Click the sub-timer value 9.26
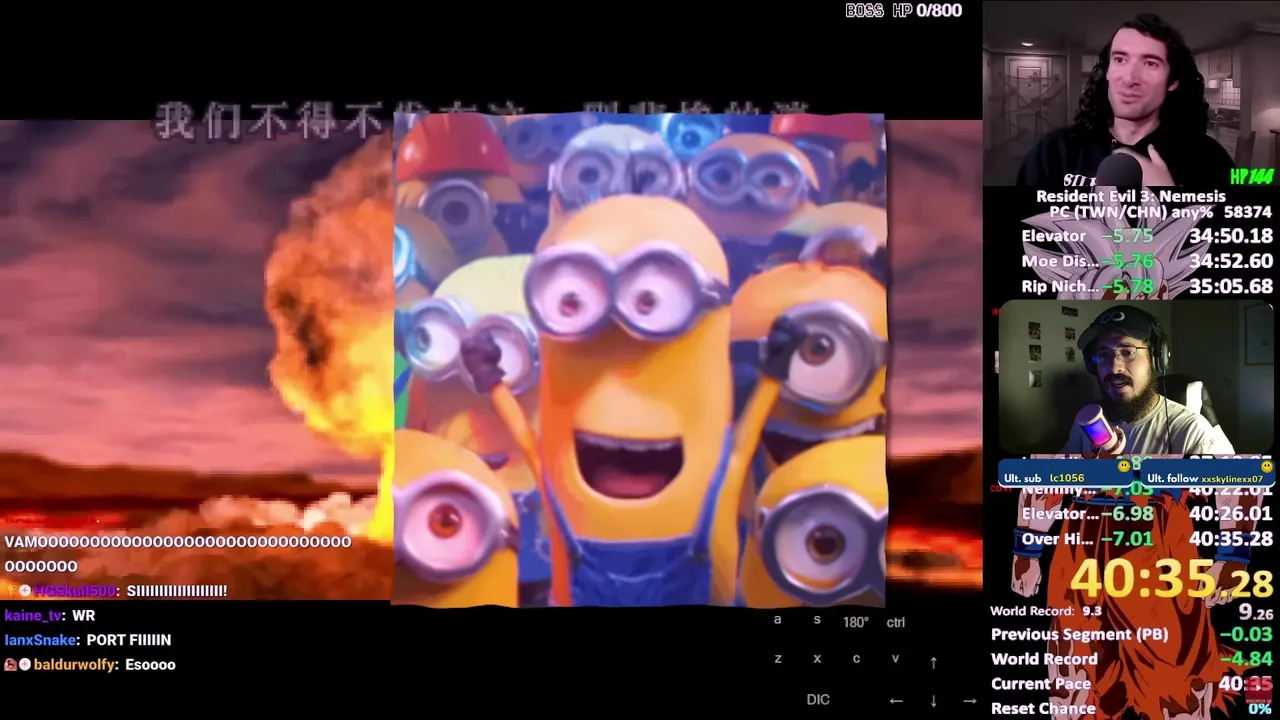This screenshot has height=720, width=1280. coord(1255,614)
